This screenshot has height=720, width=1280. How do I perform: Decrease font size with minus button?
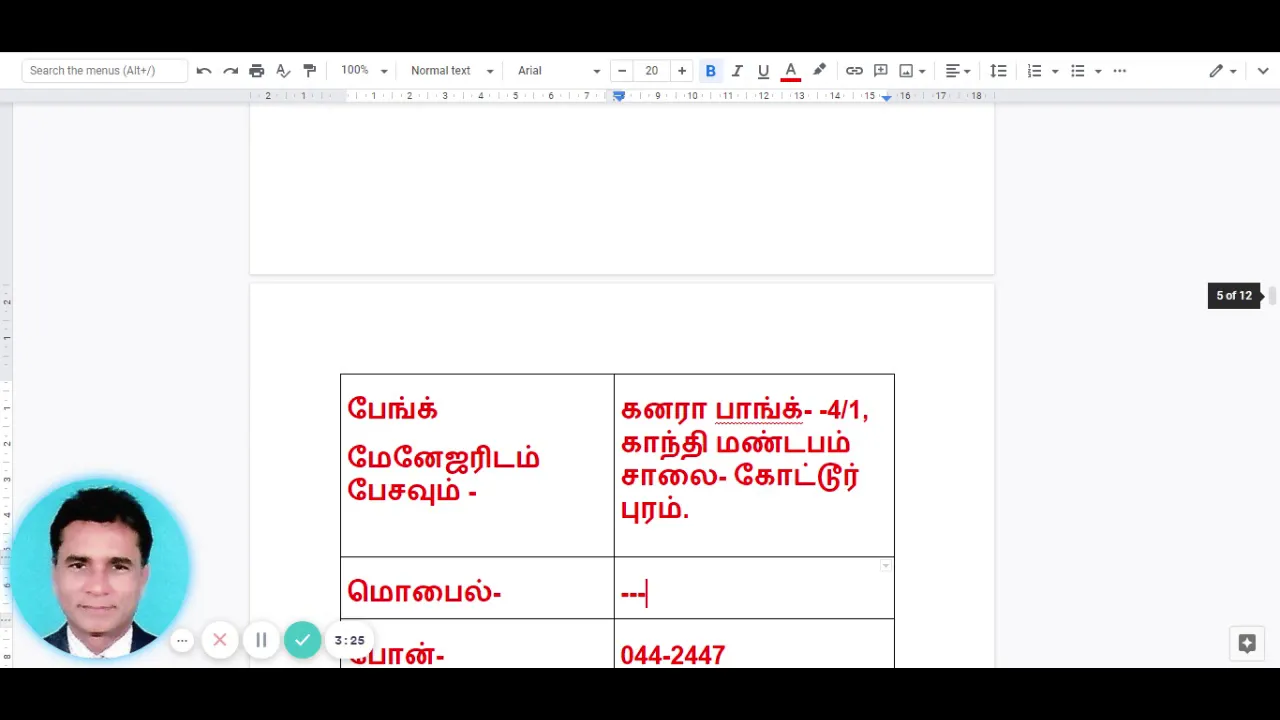[x=622, y=71]
